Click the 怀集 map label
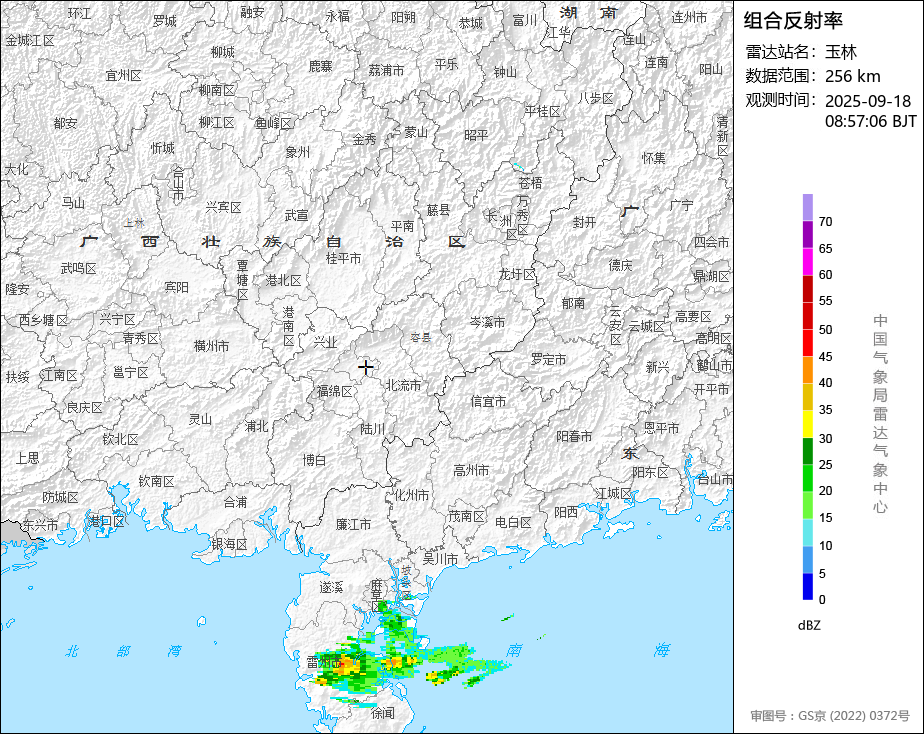 pyautogui.click(x=654, y=158)
